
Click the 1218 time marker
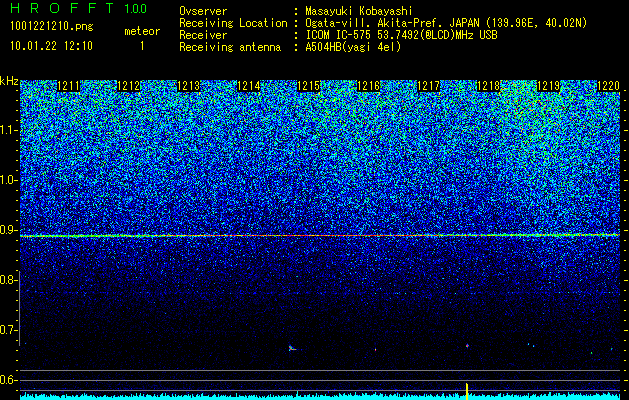[x=489, y=86]
